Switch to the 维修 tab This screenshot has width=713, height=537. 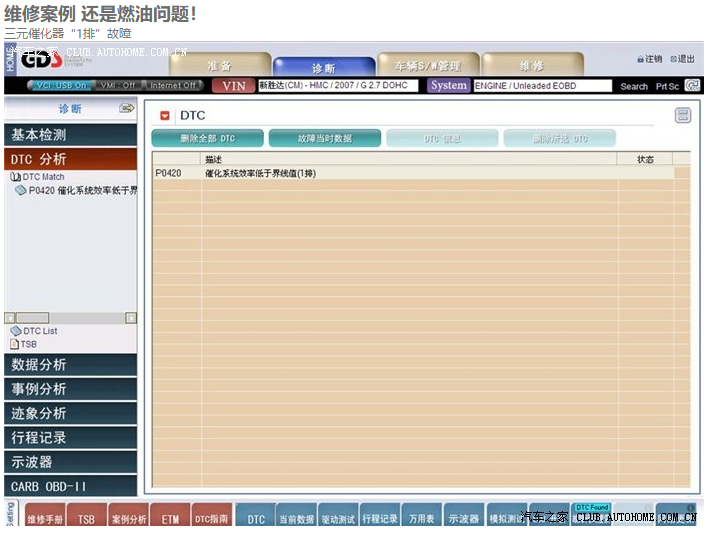[x=531, y=65]
